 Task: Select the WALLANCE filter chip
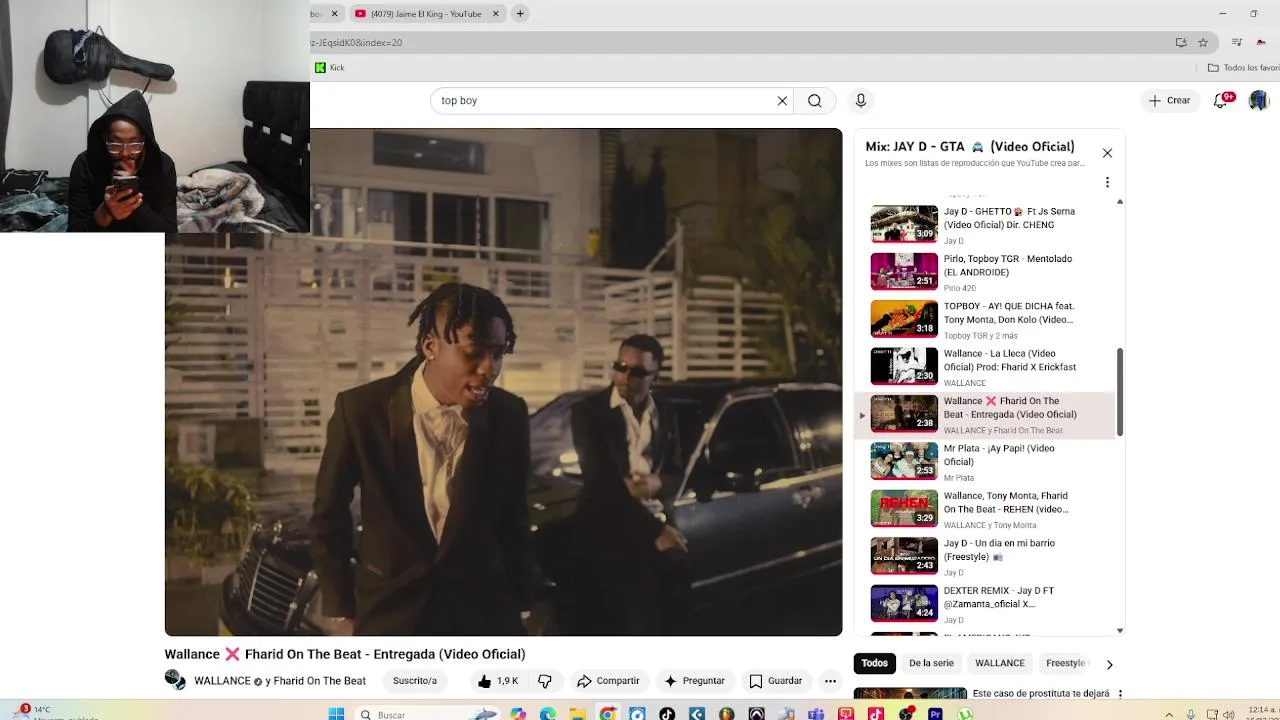tap(1000, 663)
